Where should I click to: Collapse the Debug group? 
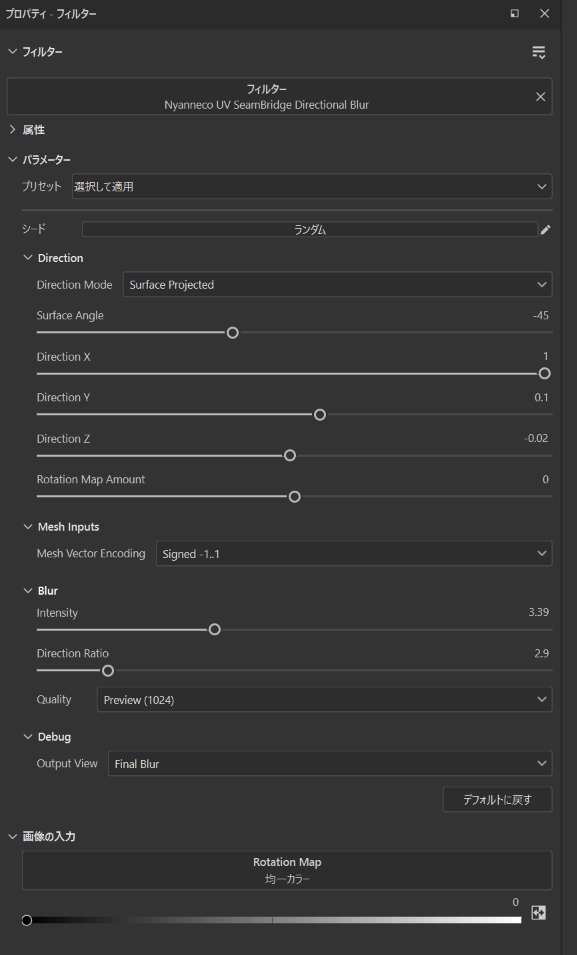(27, 737)
